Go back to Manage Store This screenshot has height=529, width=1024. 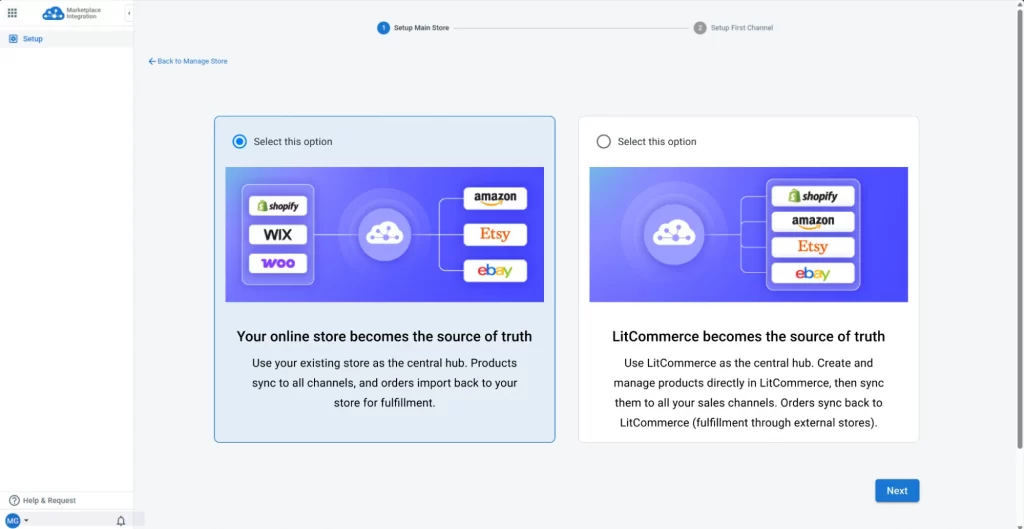(x=192, y=61)
